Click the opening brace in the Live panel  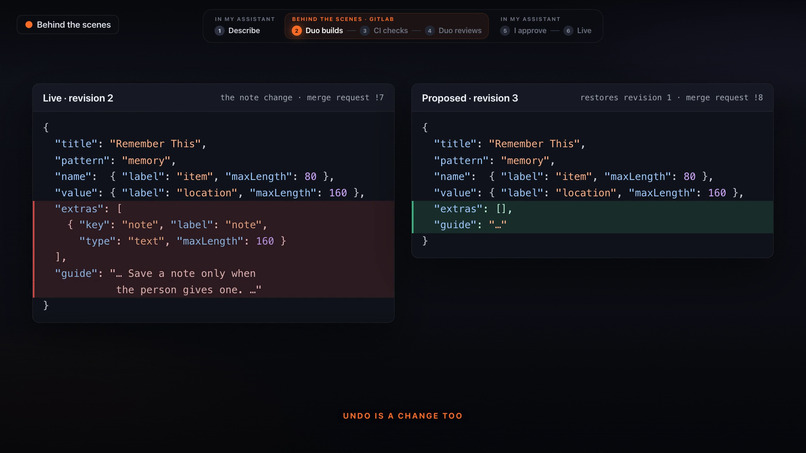[46, 127]
